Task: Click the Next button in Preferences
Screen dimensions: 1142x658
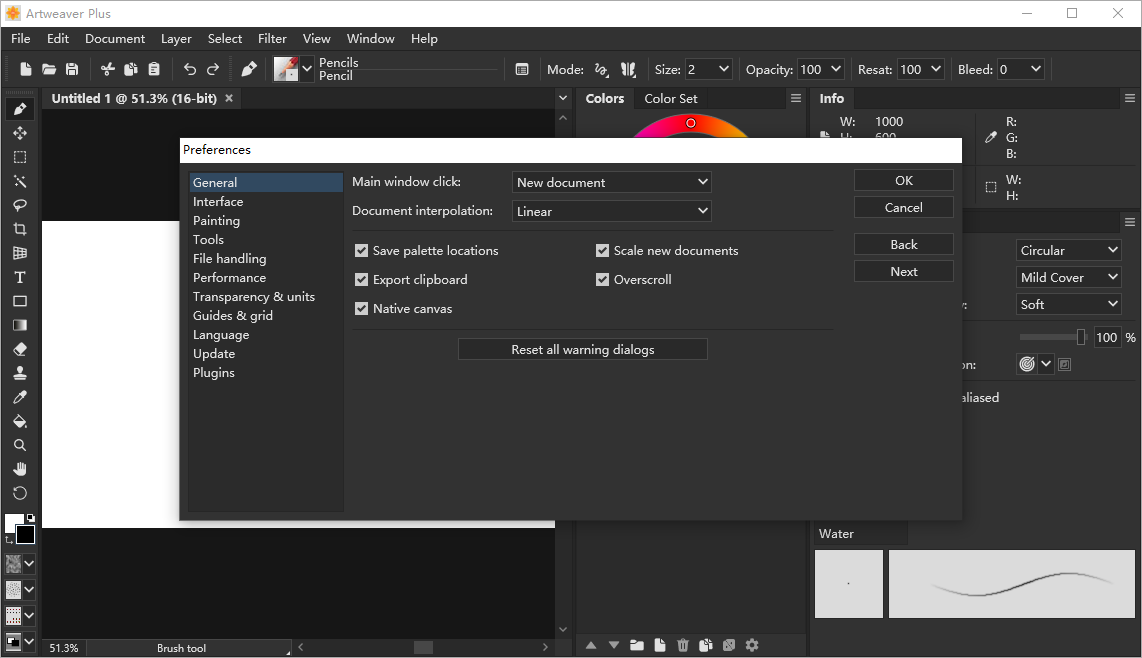Action: coord(903,271)
